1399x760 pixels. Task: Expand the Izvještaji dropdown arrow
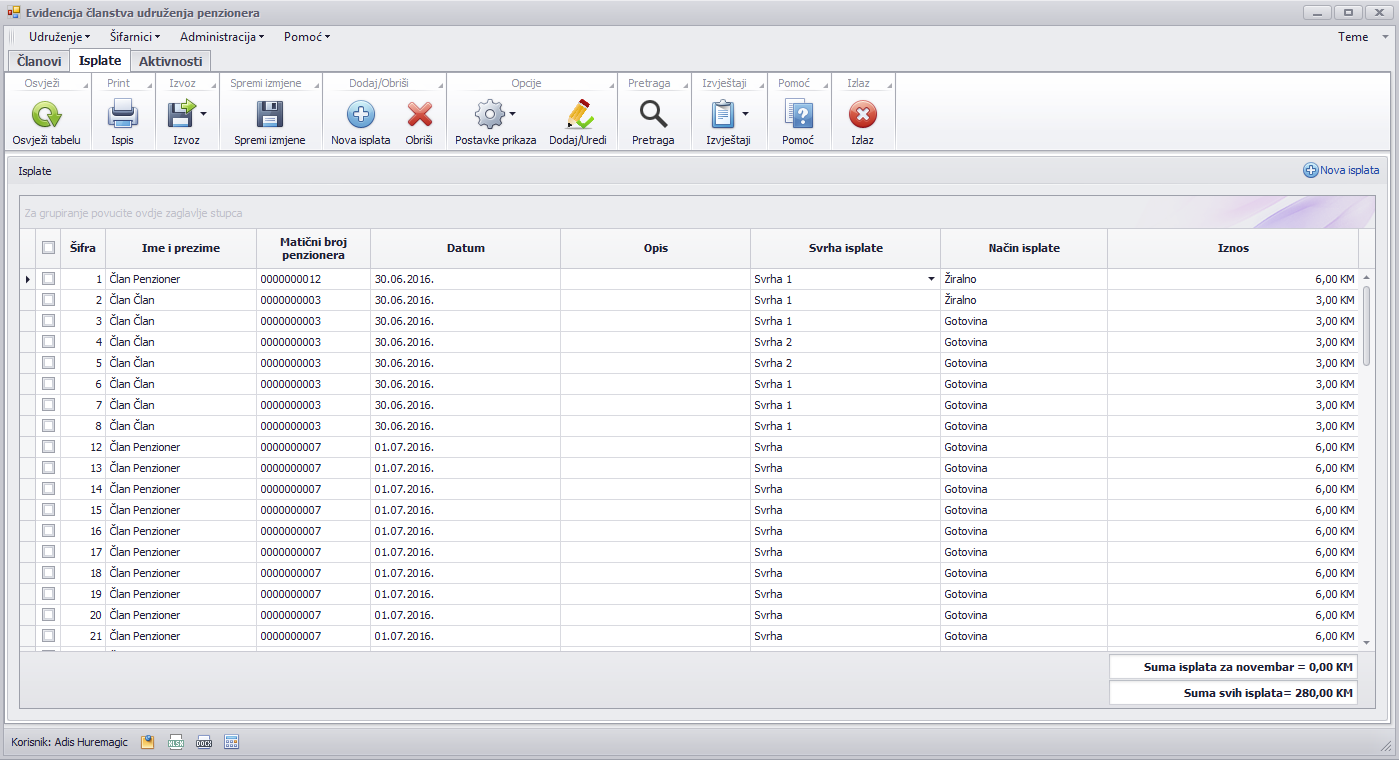point(746,114)
